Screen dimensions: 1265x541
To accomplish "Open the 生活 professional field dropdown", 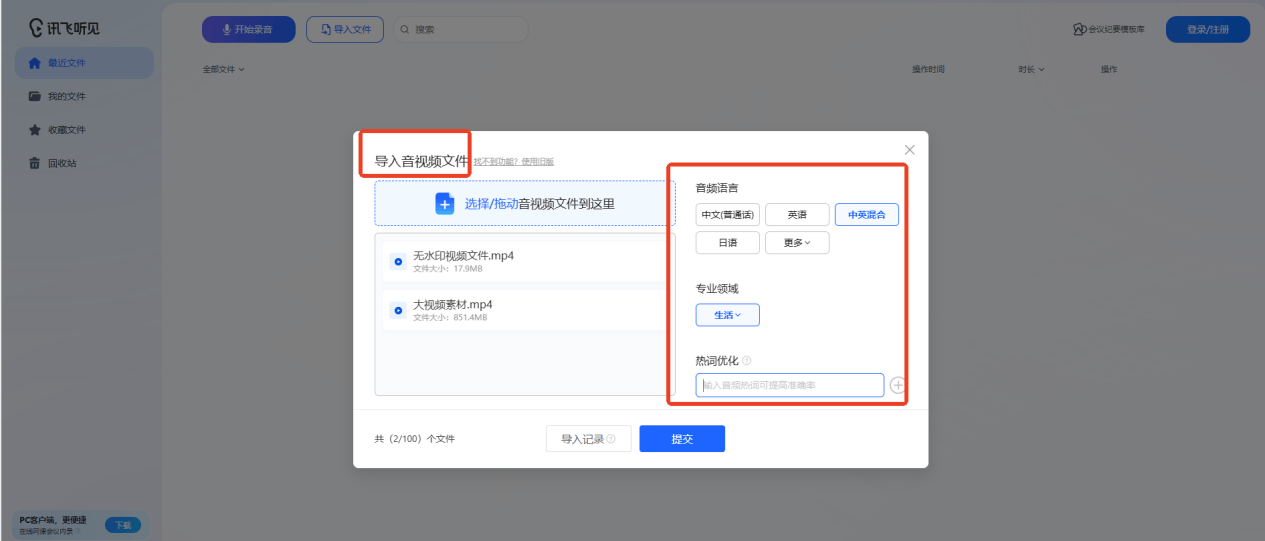I will [x=728, y=315].
